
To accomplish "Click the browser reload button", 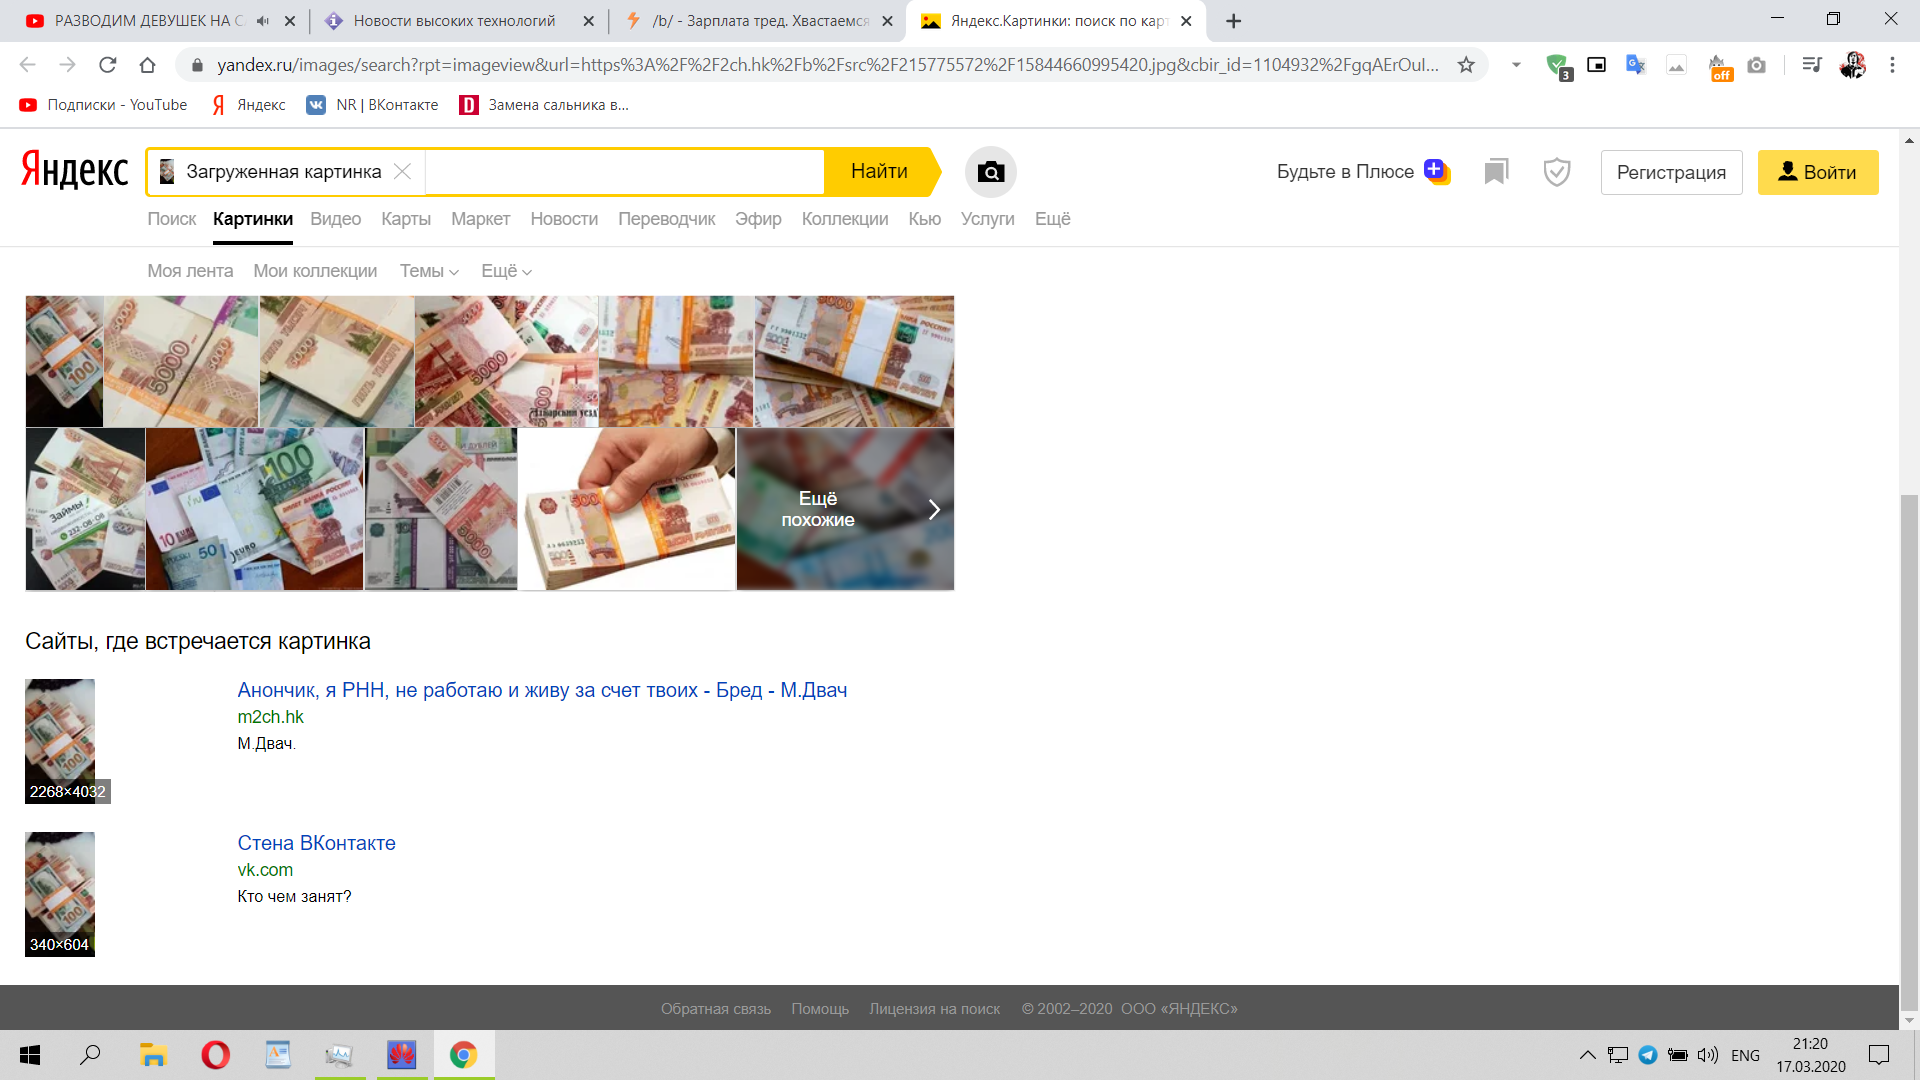I will pos(107,65).
